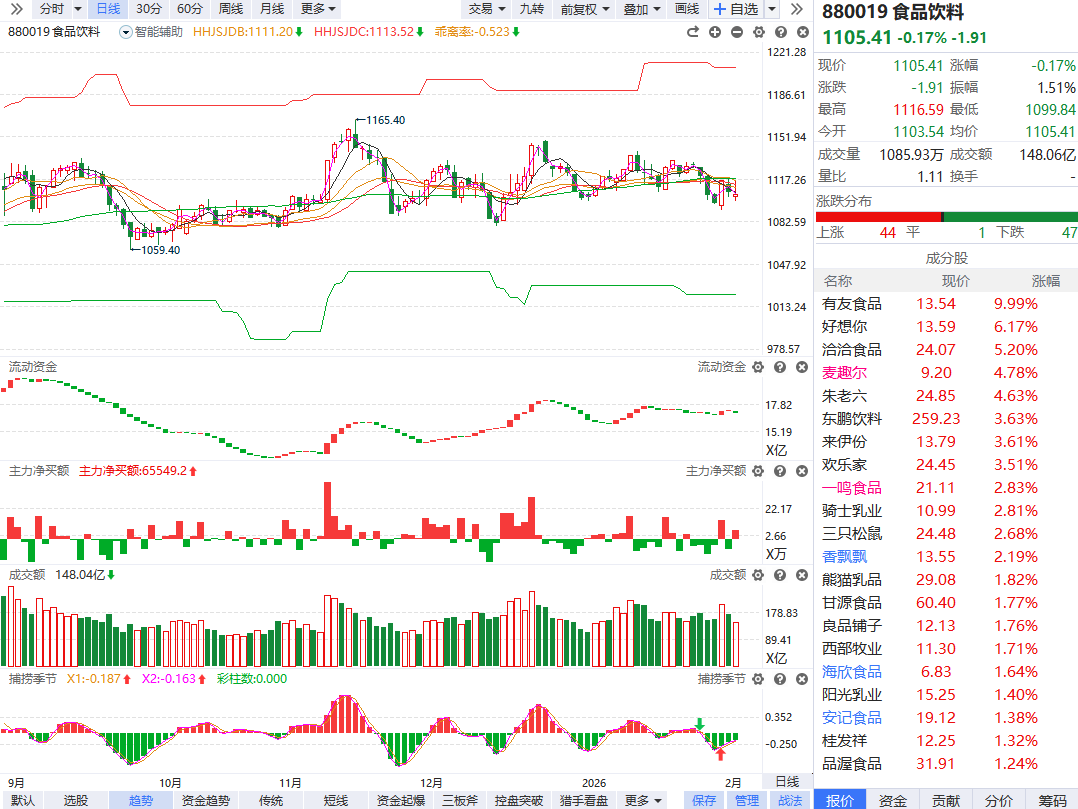Add stock to watchlist with 自选 button
The image size is (1078, 809).
[735, 9]
